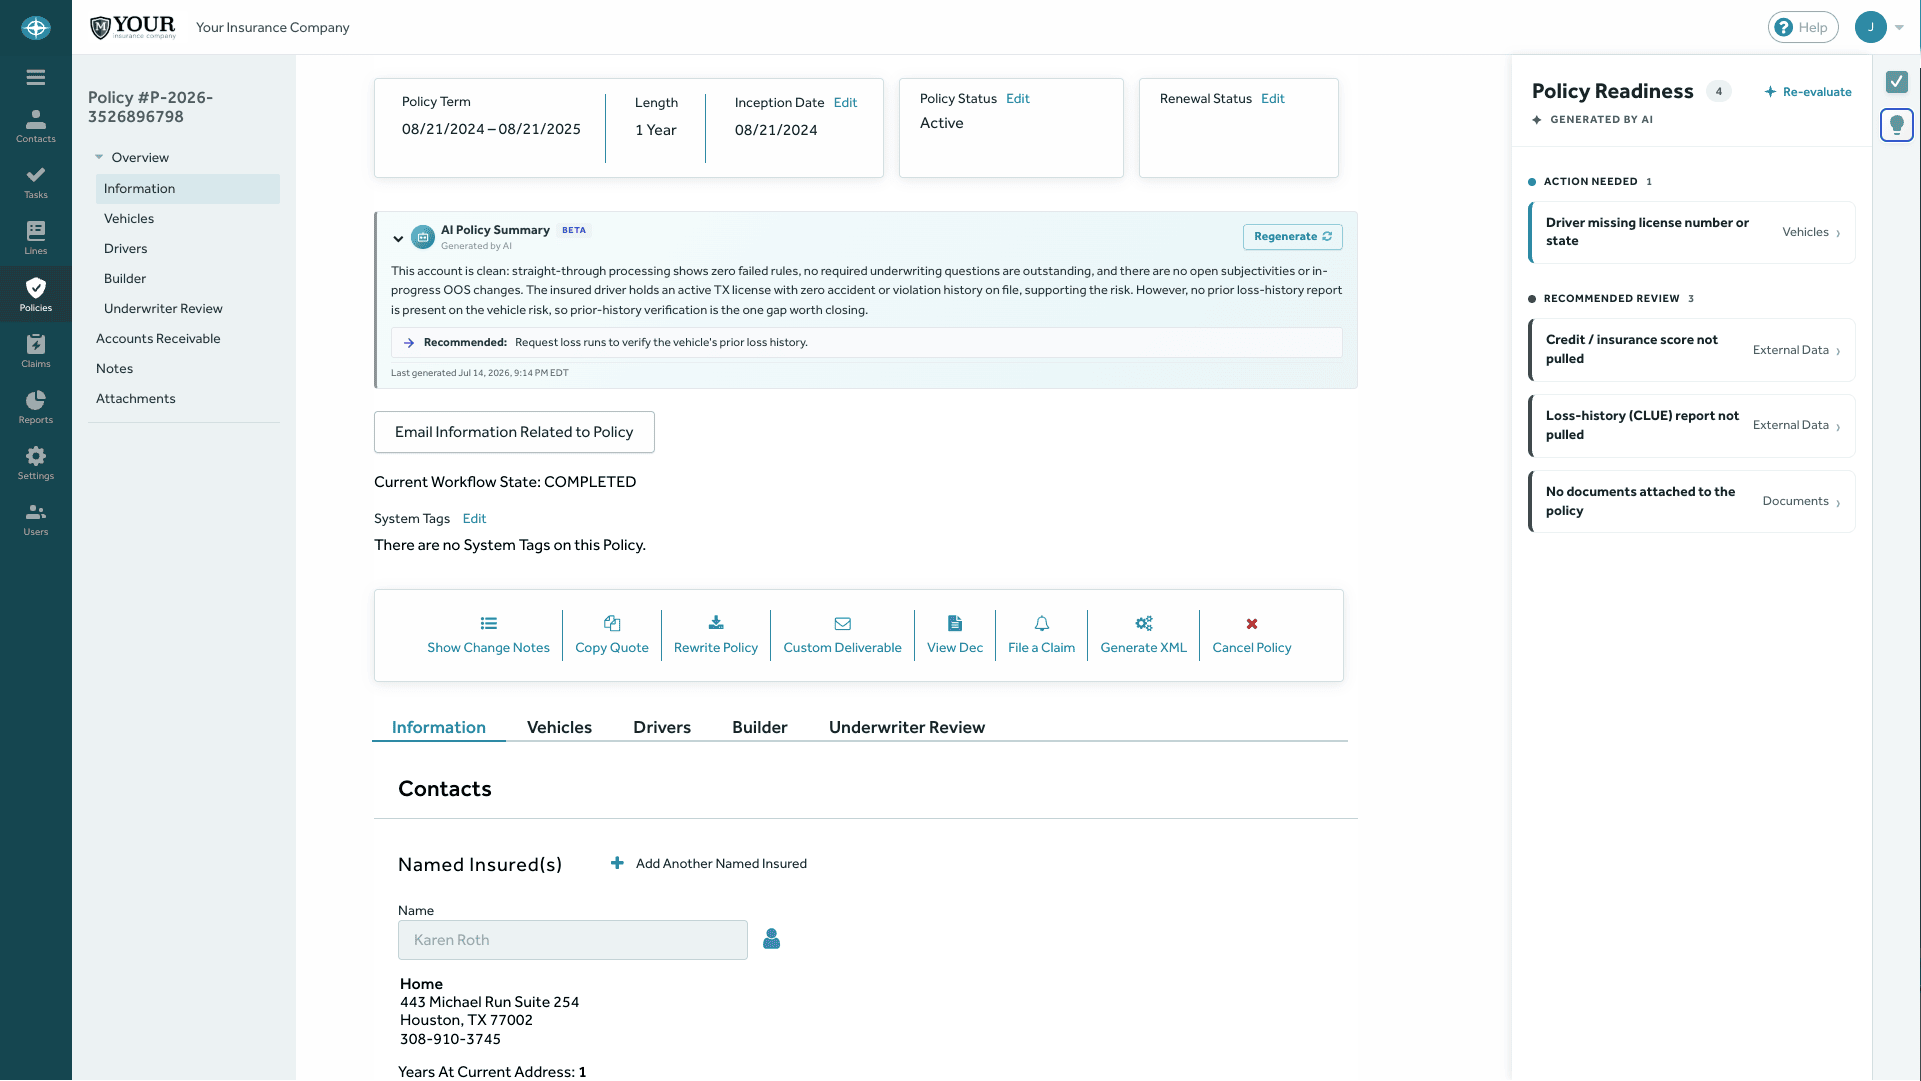This screenshot has height=1081, width=1921.
Task: Edit the Inception Date
Action: click(845, 103)
